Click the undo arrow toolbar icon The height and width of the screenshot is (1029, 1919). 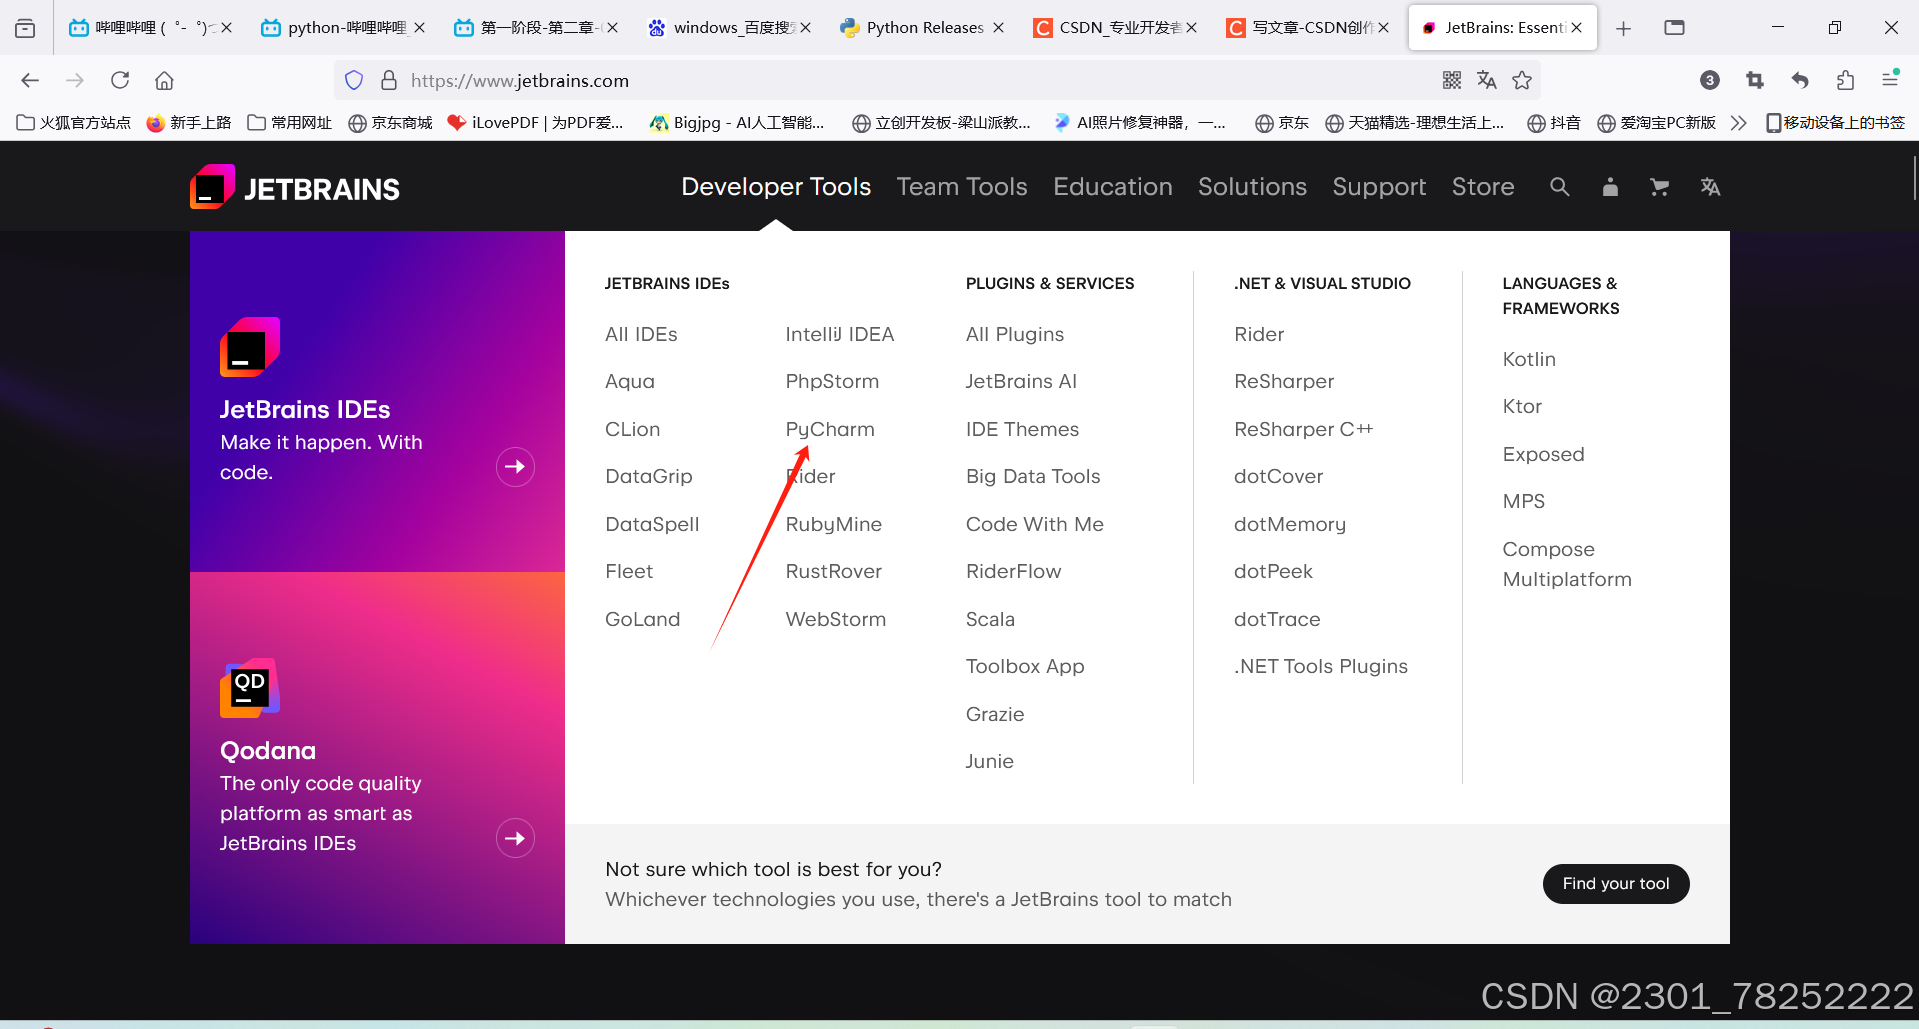(1800, 80)
